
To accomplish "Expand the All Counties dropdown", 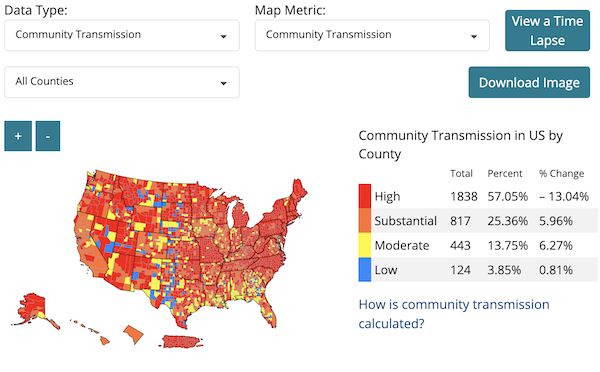I will point(122,82).
